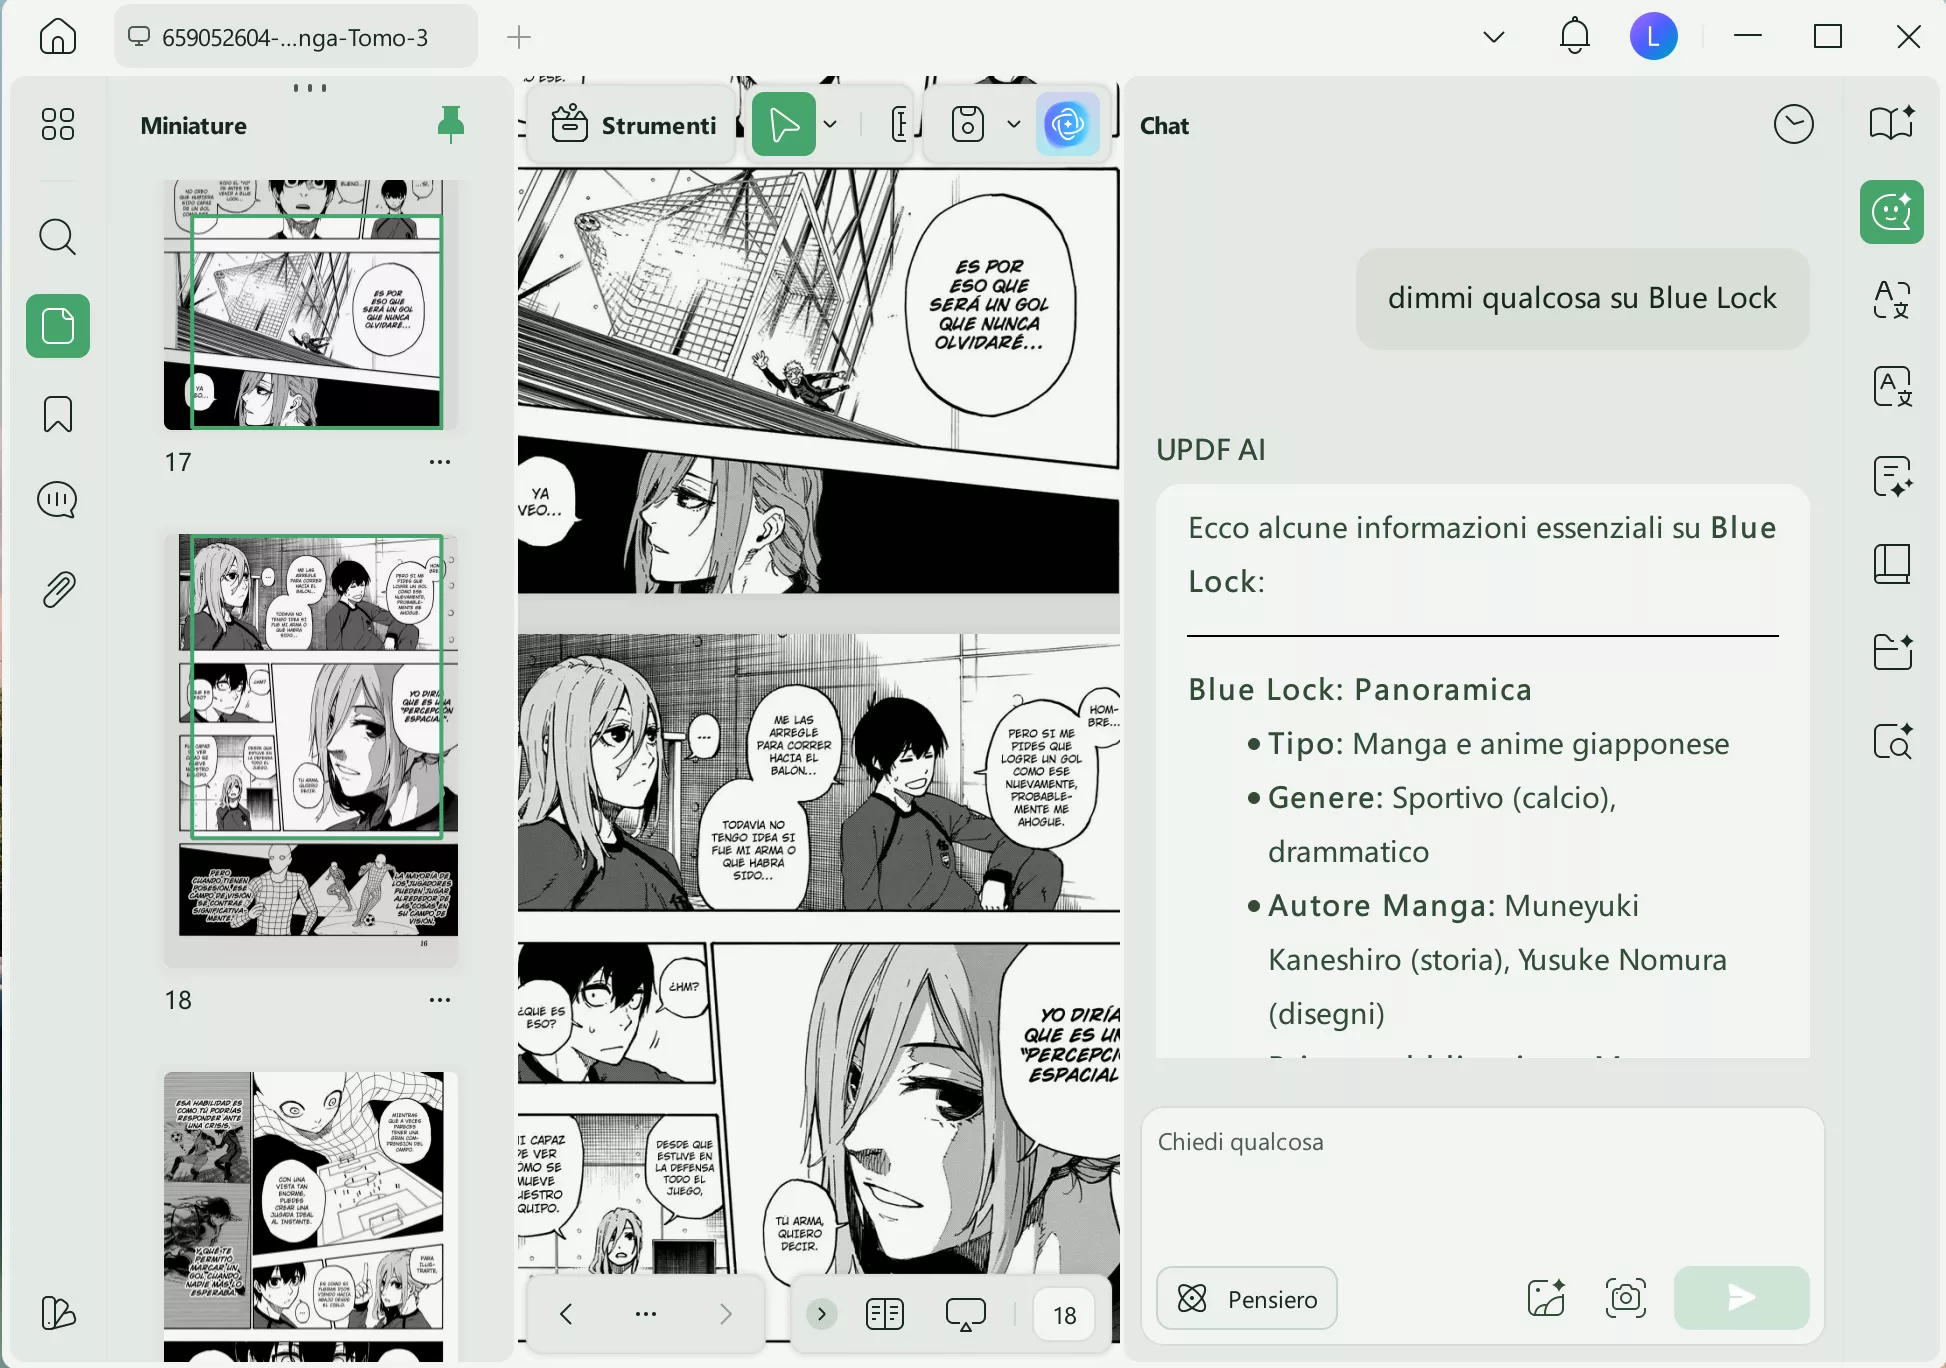The height and width of the screenshot is (1368, 1946).
Task: Send the chat message
Action: [x=1741, y=1298]
